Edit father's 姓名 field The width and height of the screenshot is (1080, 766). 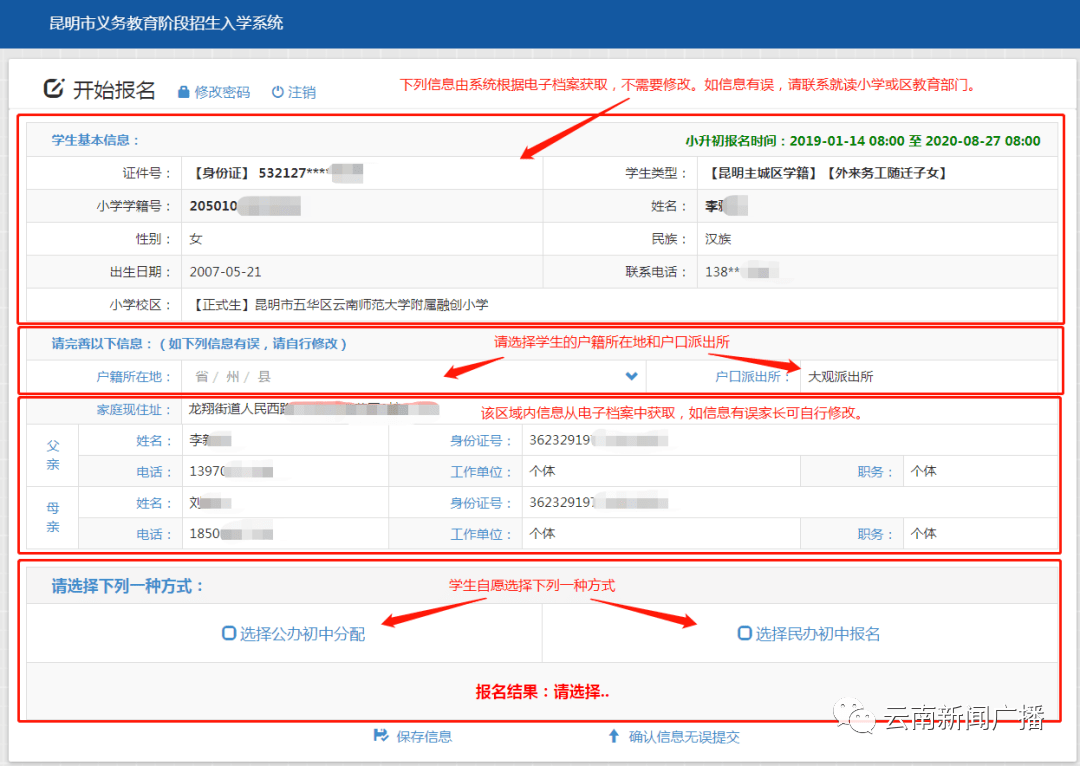coord(285,440)
